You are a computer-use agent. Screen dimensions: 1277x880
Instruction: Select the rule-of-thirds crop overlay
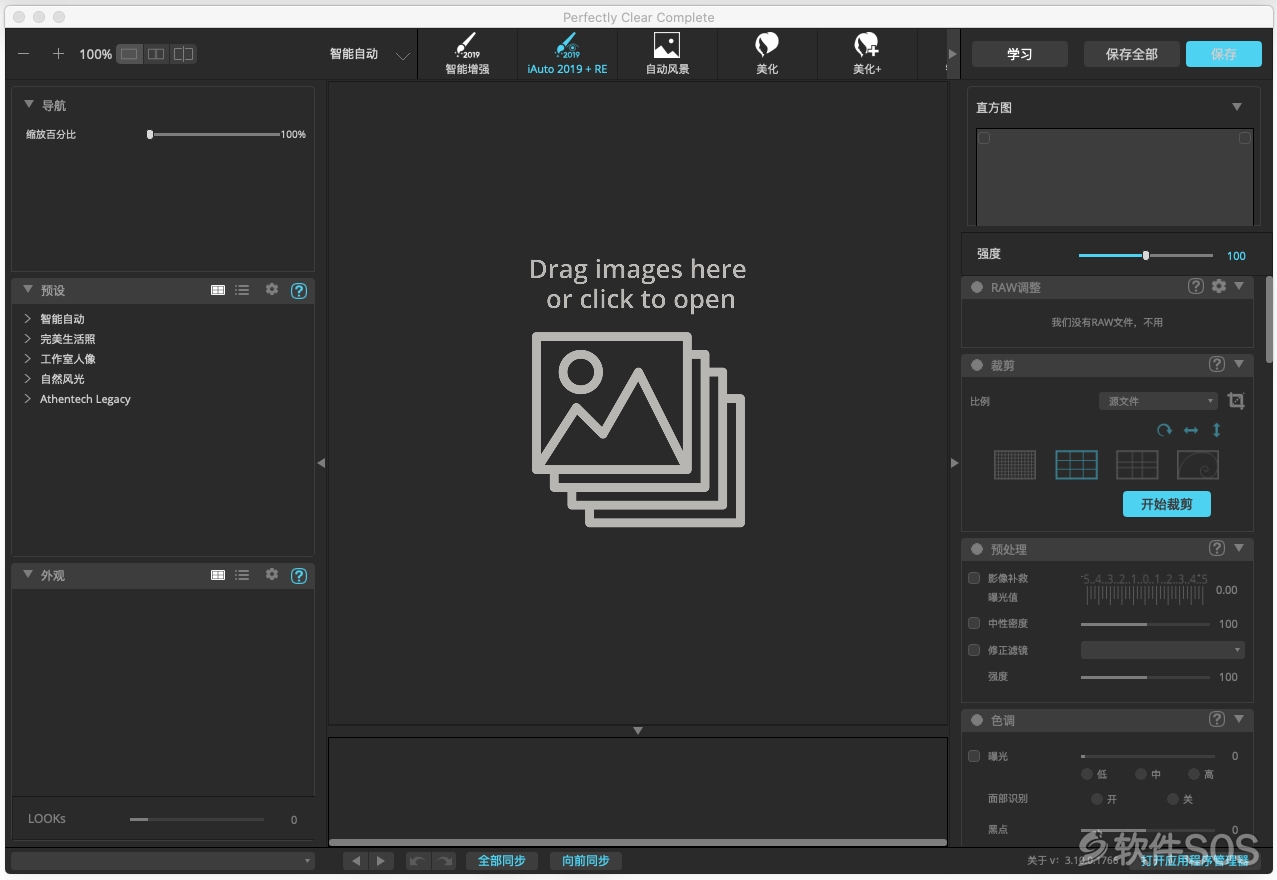(x=1076, y=465)
